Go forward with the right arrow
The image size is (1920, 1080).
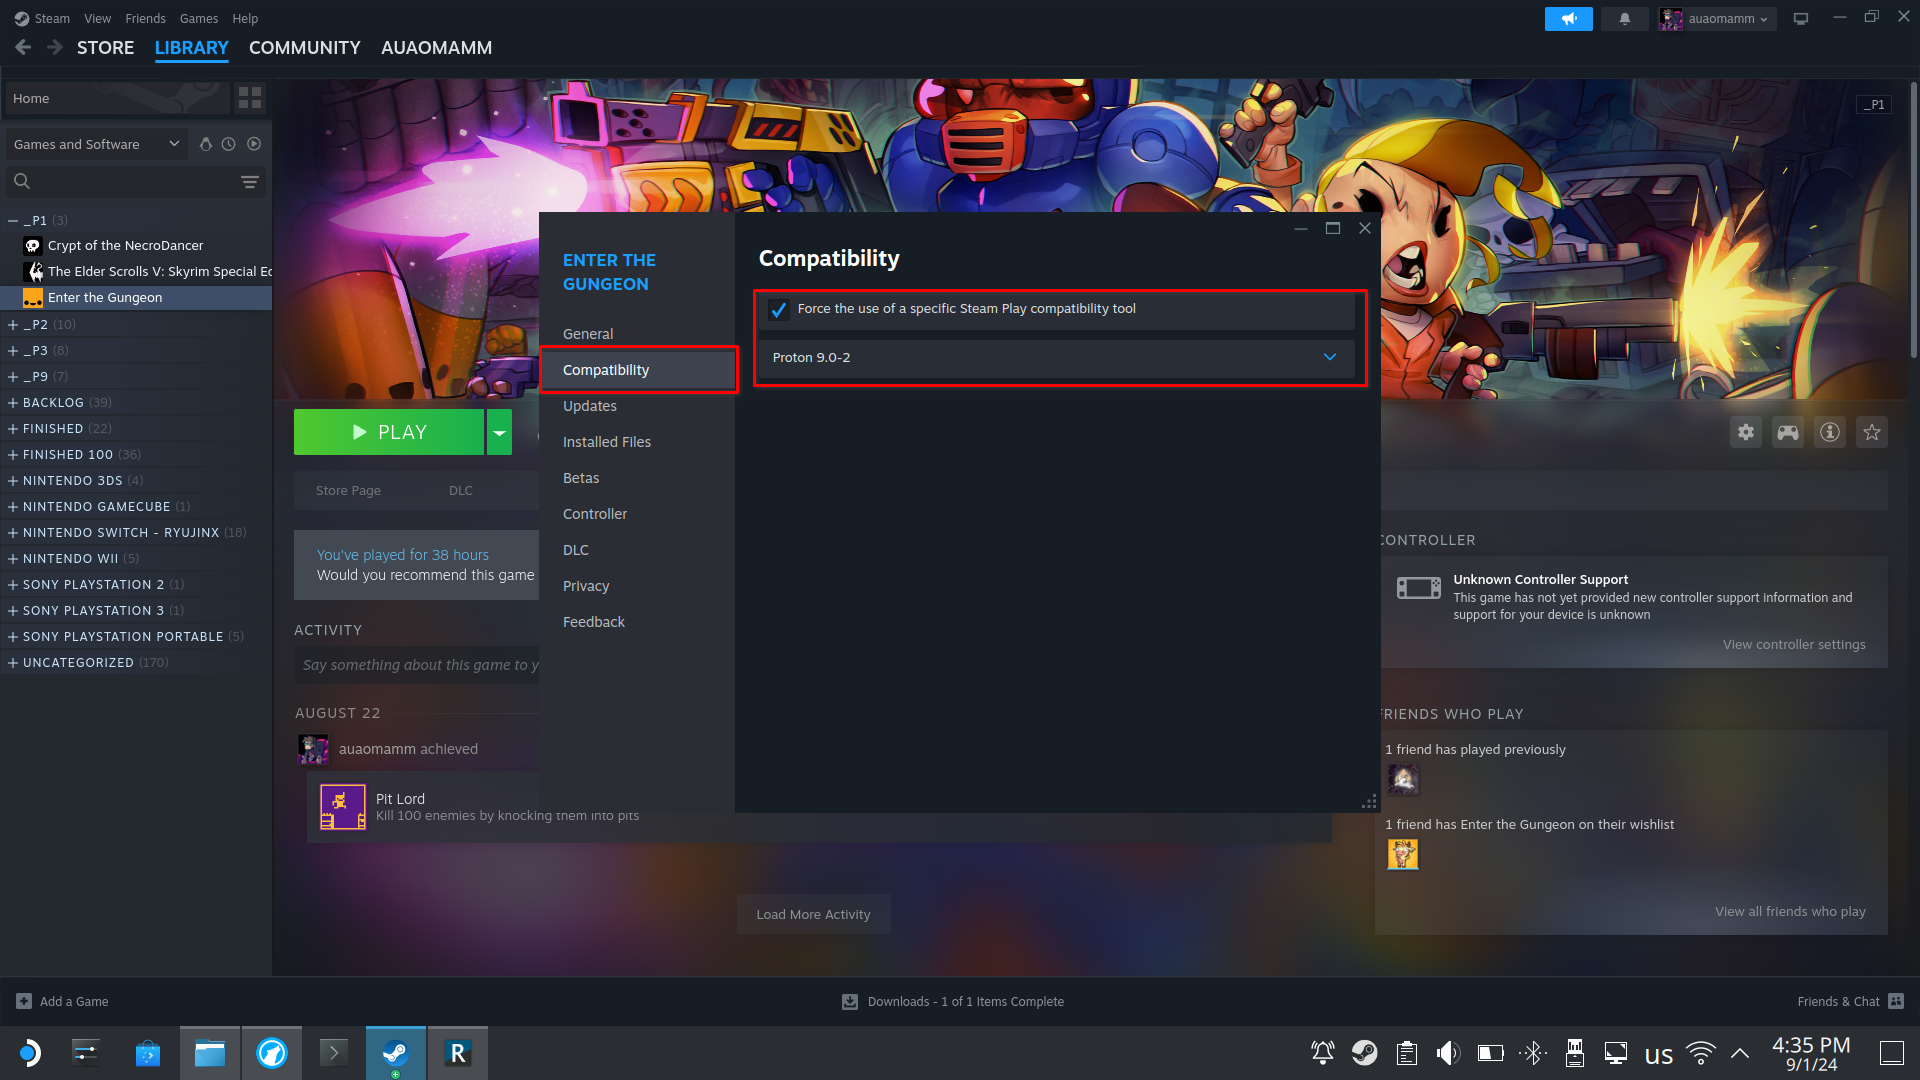coord(55,47)
